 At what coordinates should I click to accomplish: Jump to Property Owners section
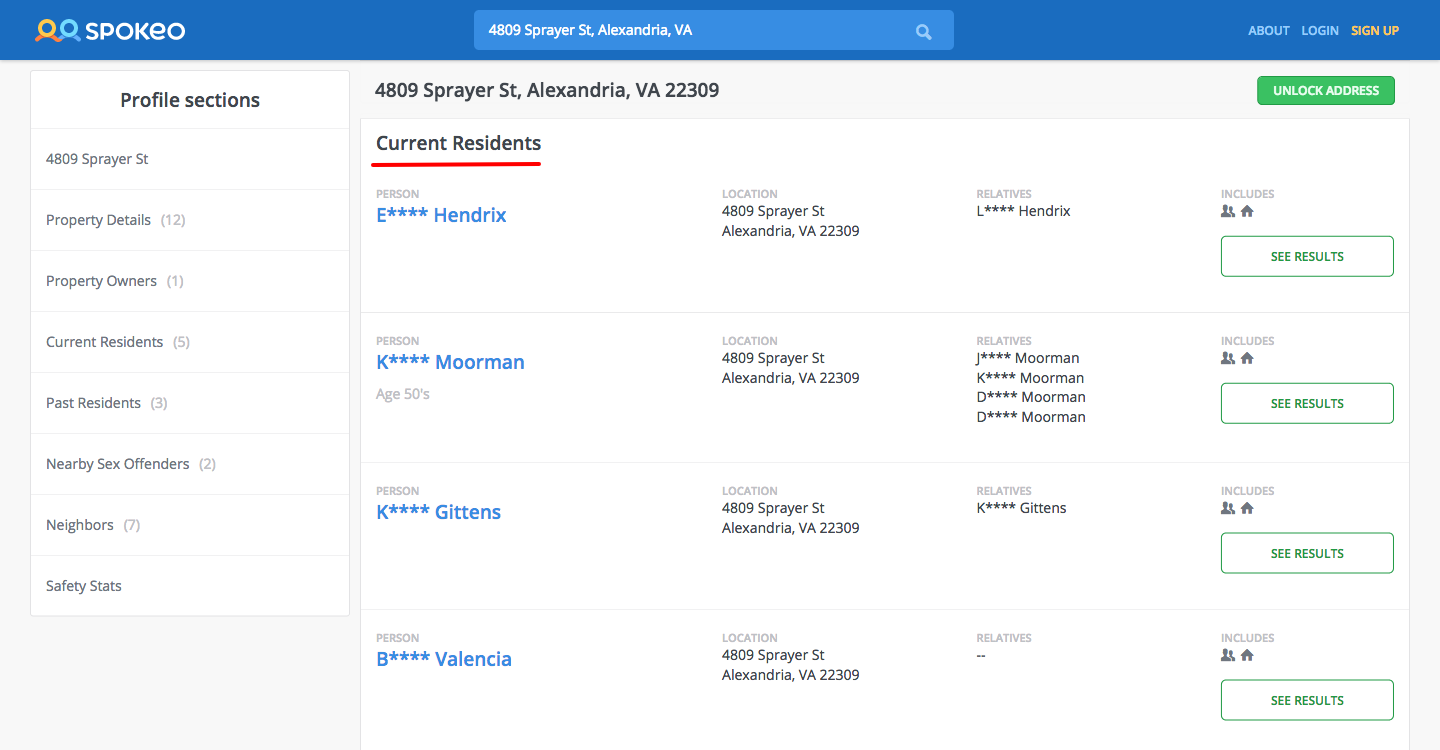pos(190,281)
